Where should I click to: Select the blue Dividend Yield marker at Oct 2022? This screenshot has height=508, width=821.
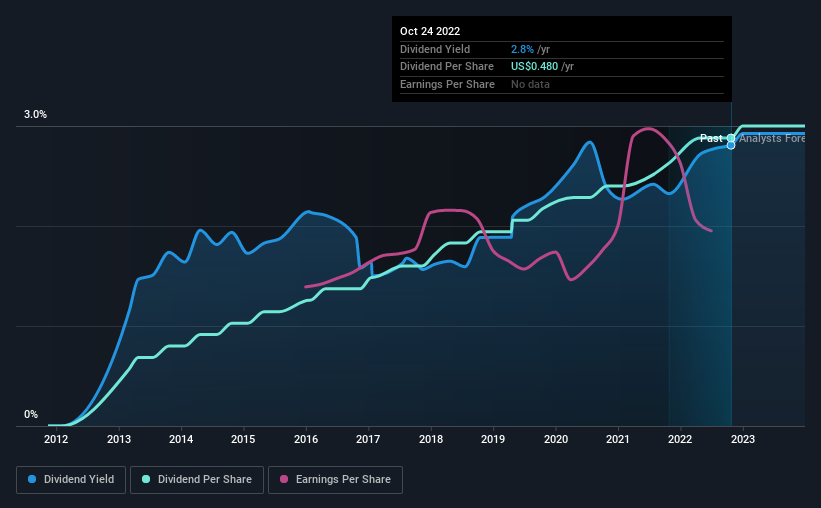(731, 145)
